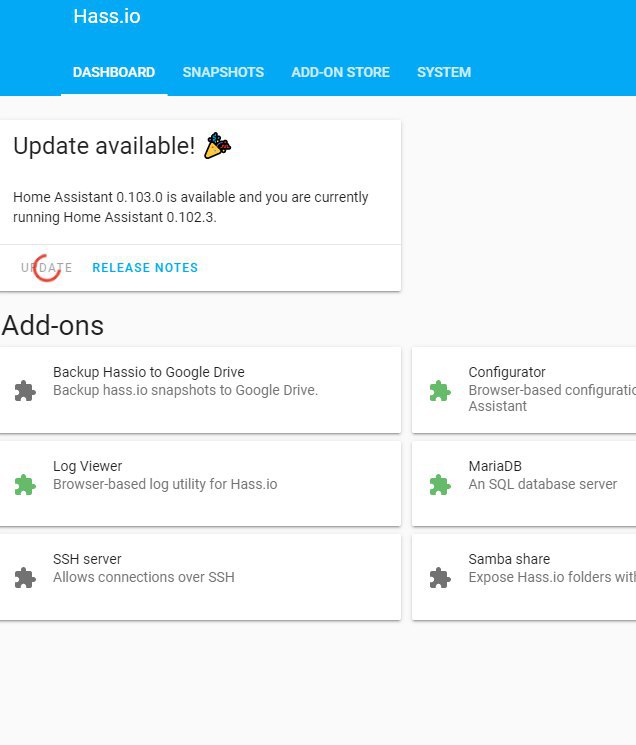Select the Configurator add-on title
The width and height of the screenshot is (636, 745).
pos(507,372)
